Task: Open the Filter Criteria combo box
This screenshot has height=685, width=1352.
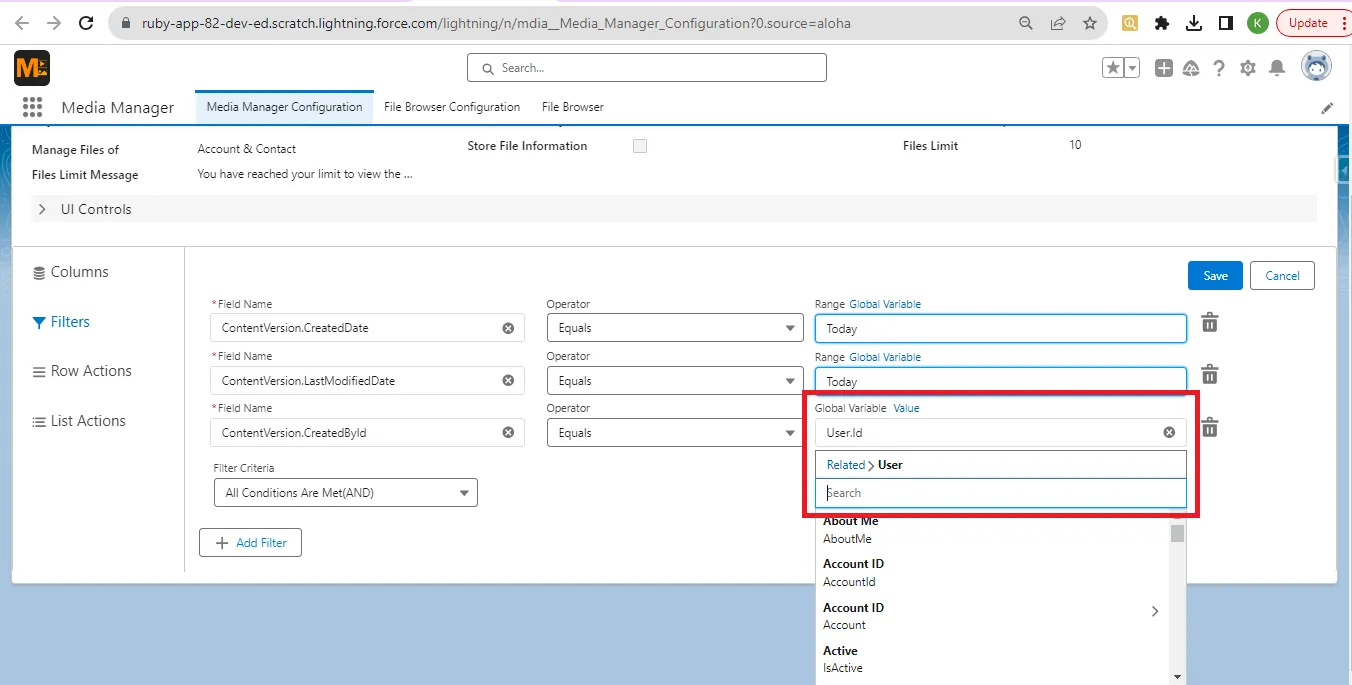Action: [345, 492]
